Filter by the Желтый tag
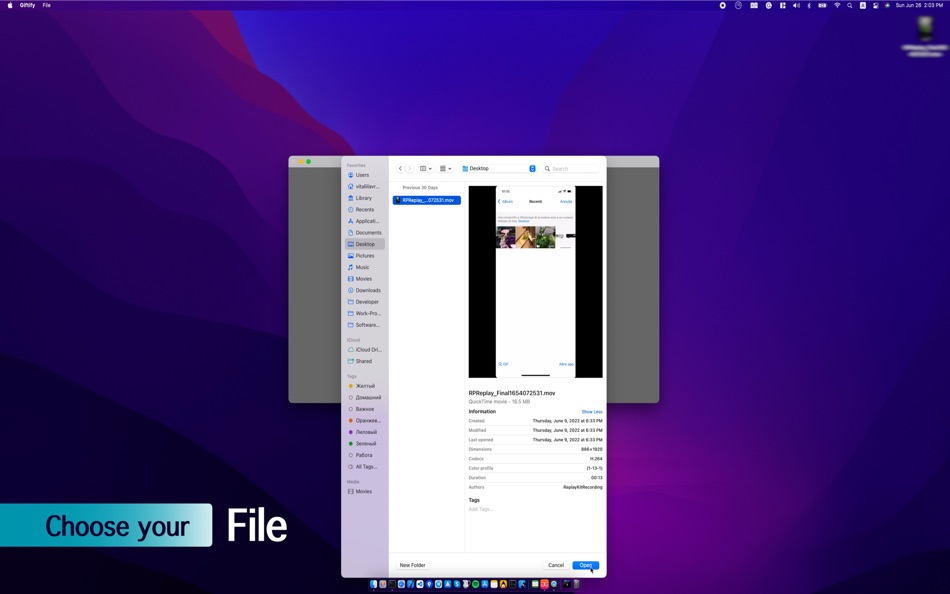 pyautogui.click(x=364, y=386)
